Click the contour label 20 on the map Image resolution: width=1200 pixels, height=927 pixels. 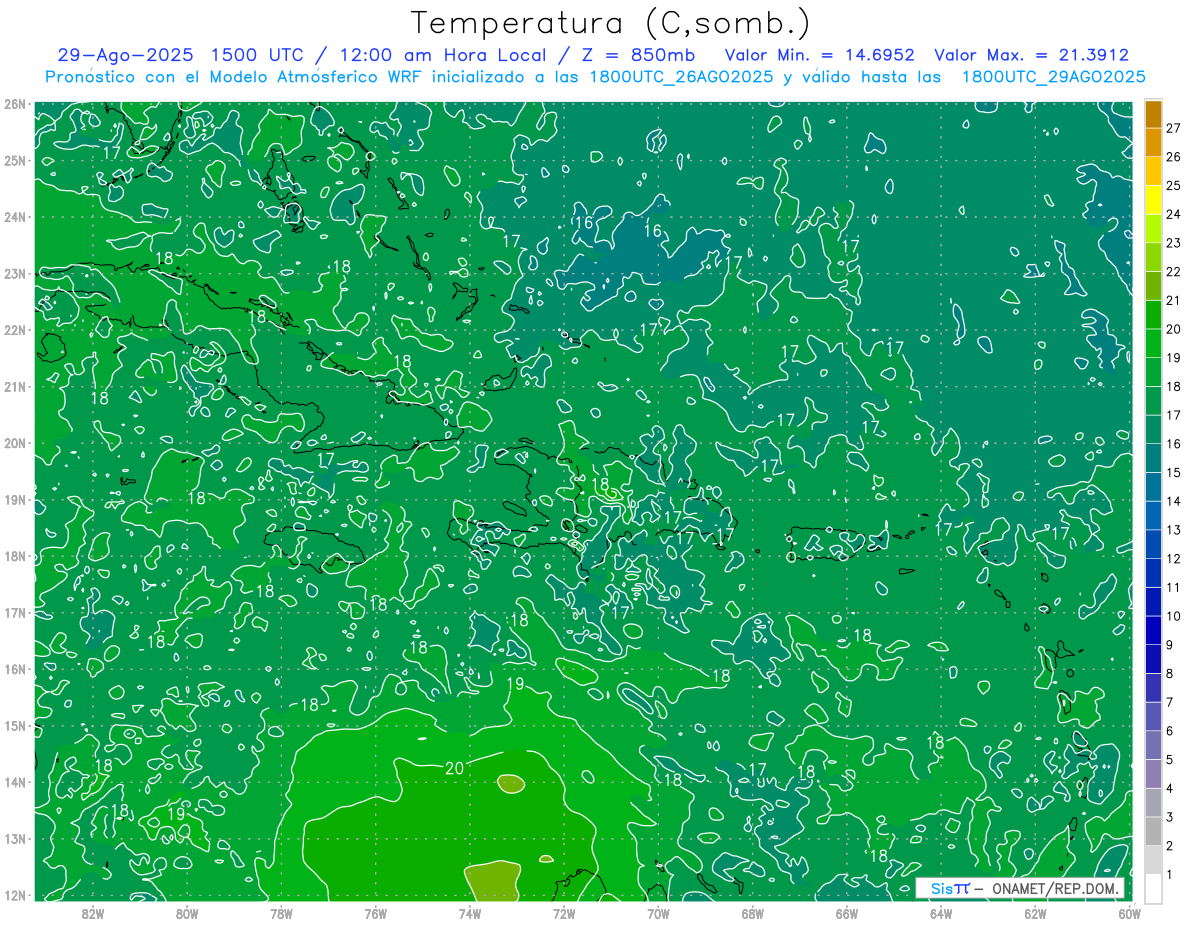(x=454, y=768)
